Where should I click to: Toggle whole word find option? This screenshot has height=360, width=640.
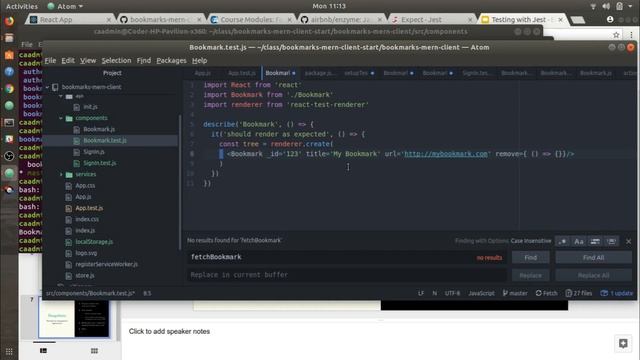tap(611, 241)
